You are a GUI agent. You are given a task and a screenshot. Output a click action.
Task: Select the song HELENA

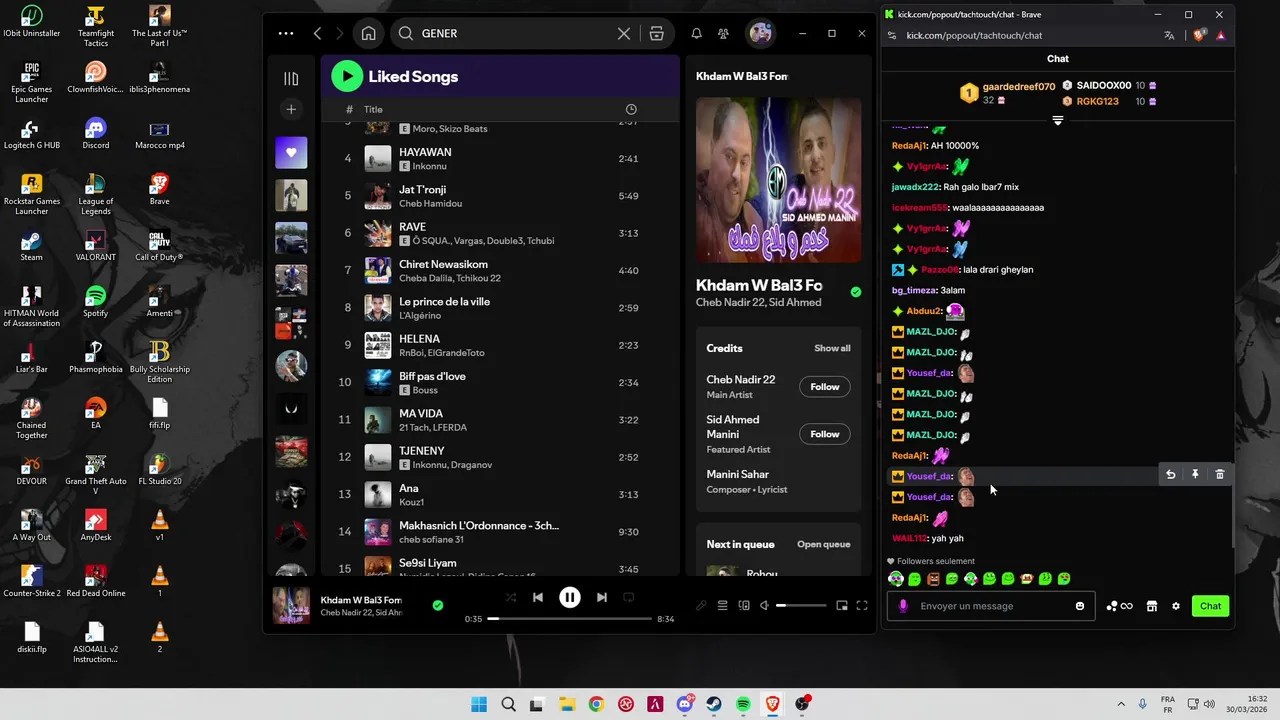coord(500,345)
